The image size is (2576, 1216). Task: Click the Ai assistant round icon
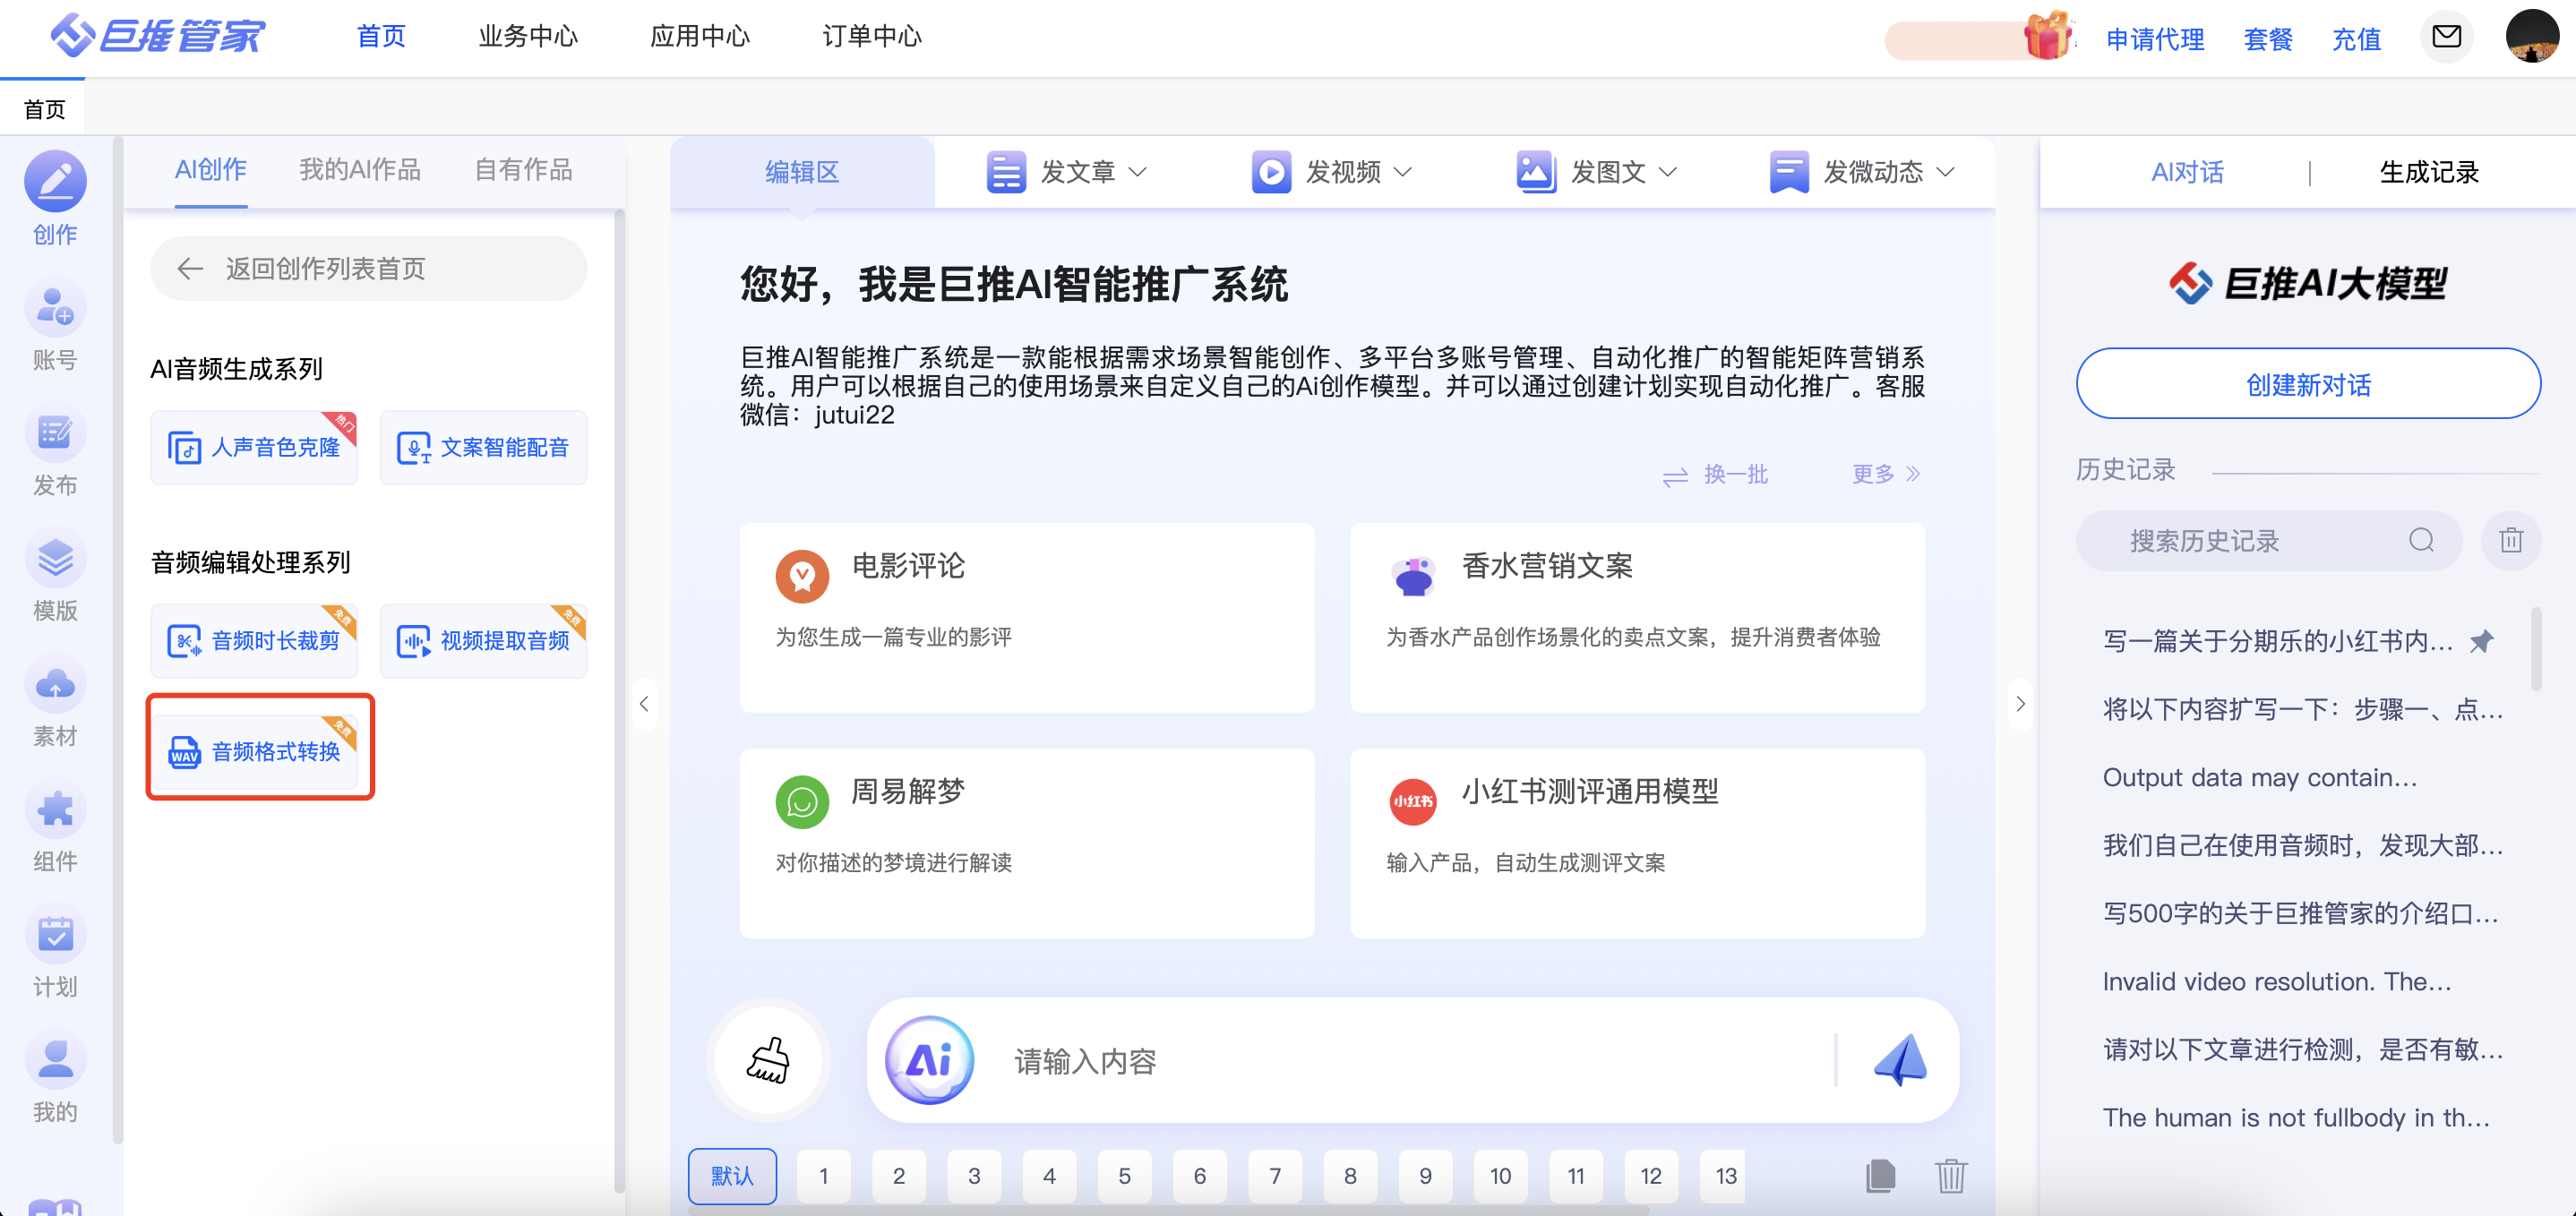(929, 1060)
